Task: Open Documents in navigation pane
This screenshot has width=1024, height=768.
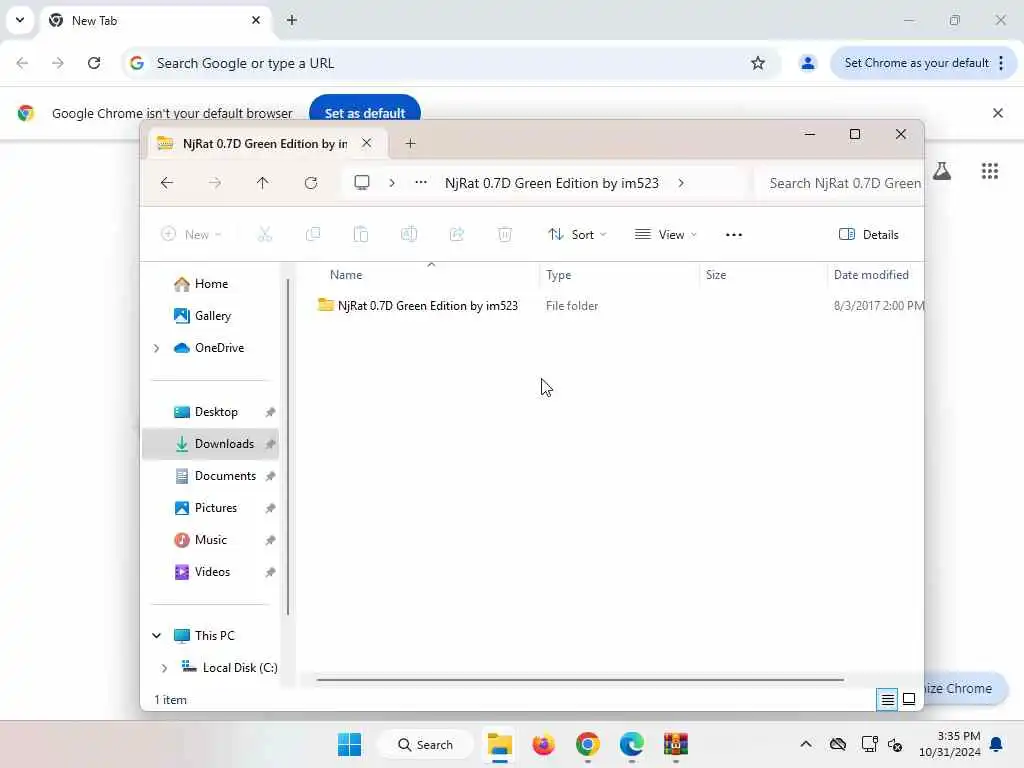Action: (210, 476)
